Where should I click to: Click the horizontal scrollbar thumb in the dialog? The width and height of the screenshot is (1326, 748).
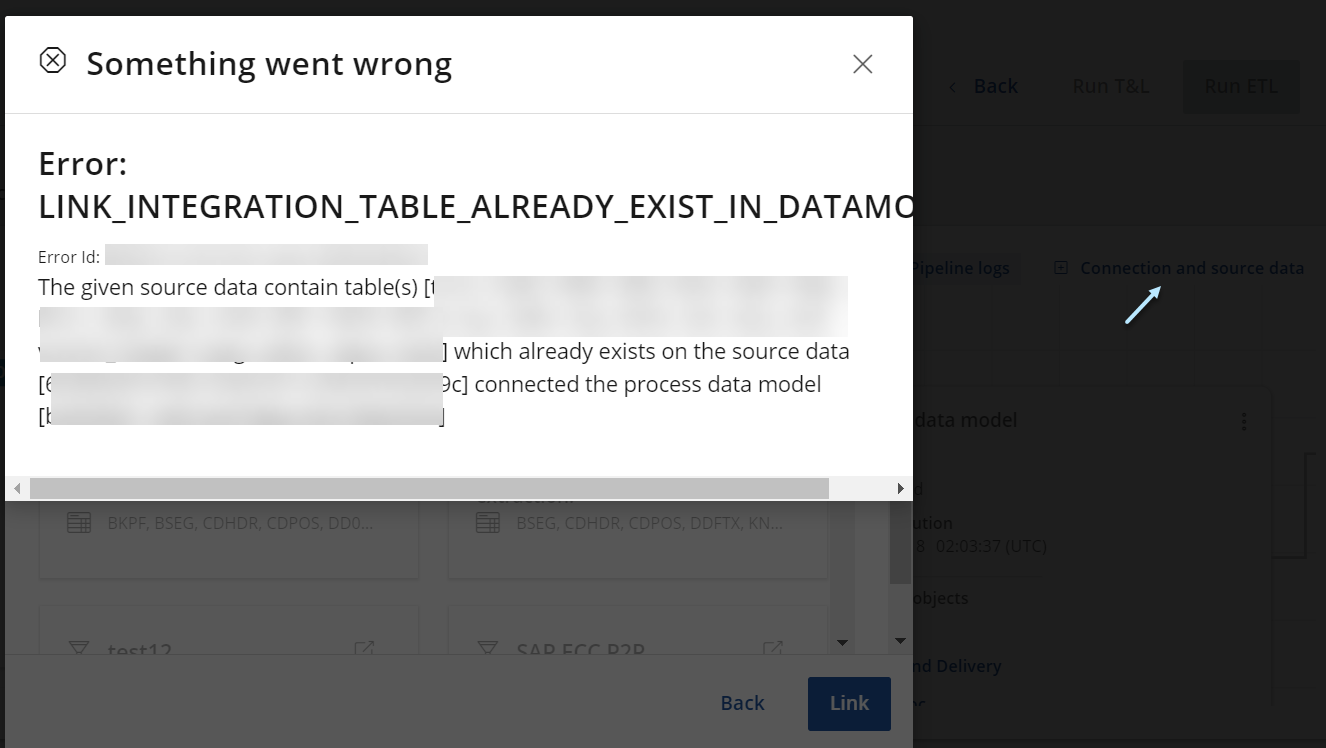(x=429, y=488)
